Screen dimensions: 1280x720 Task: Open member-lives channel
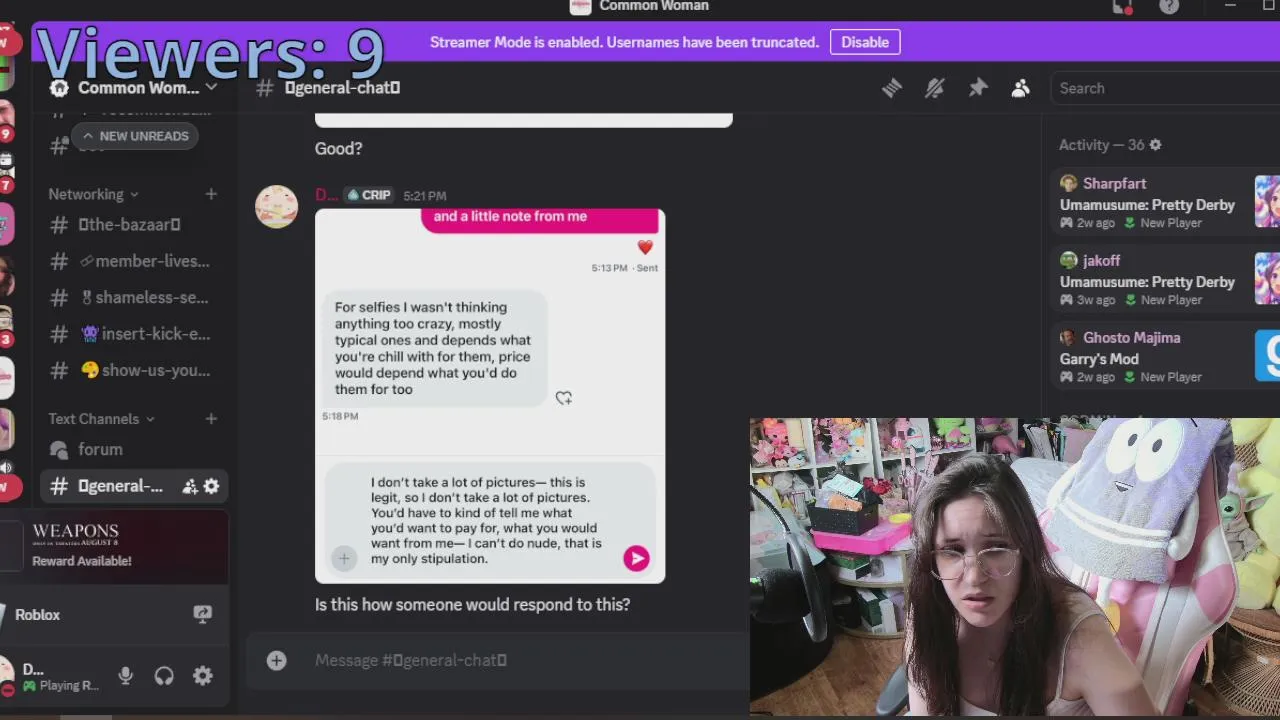click(134, 261)
